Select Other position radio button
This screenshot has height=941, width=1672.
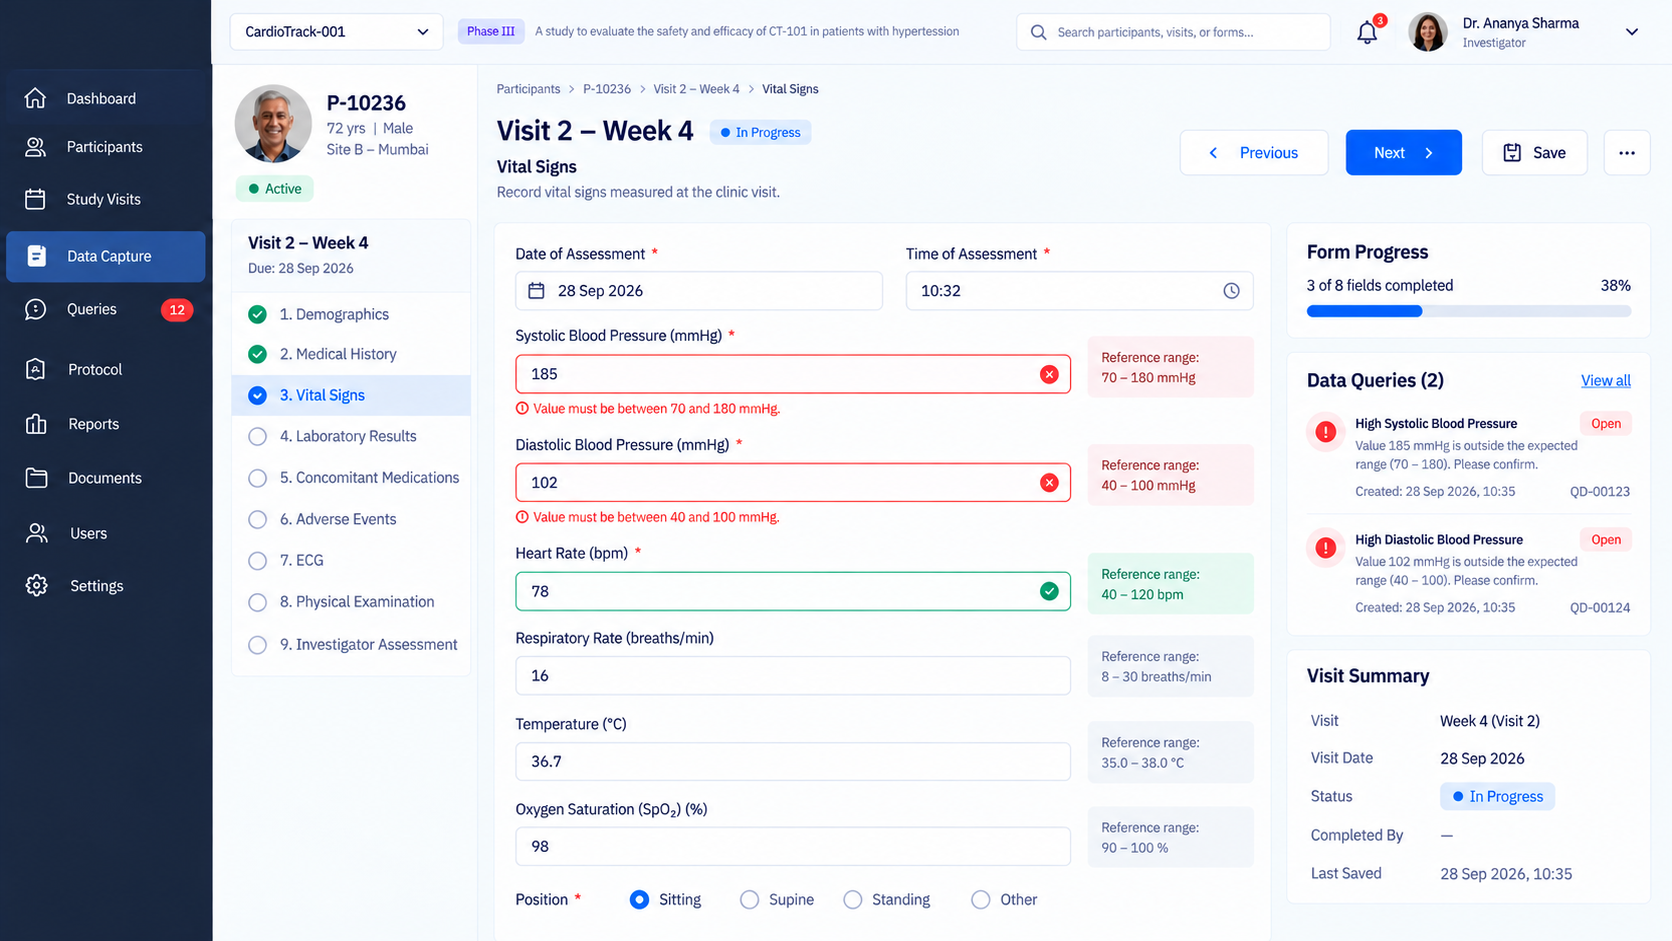[981, 900]
